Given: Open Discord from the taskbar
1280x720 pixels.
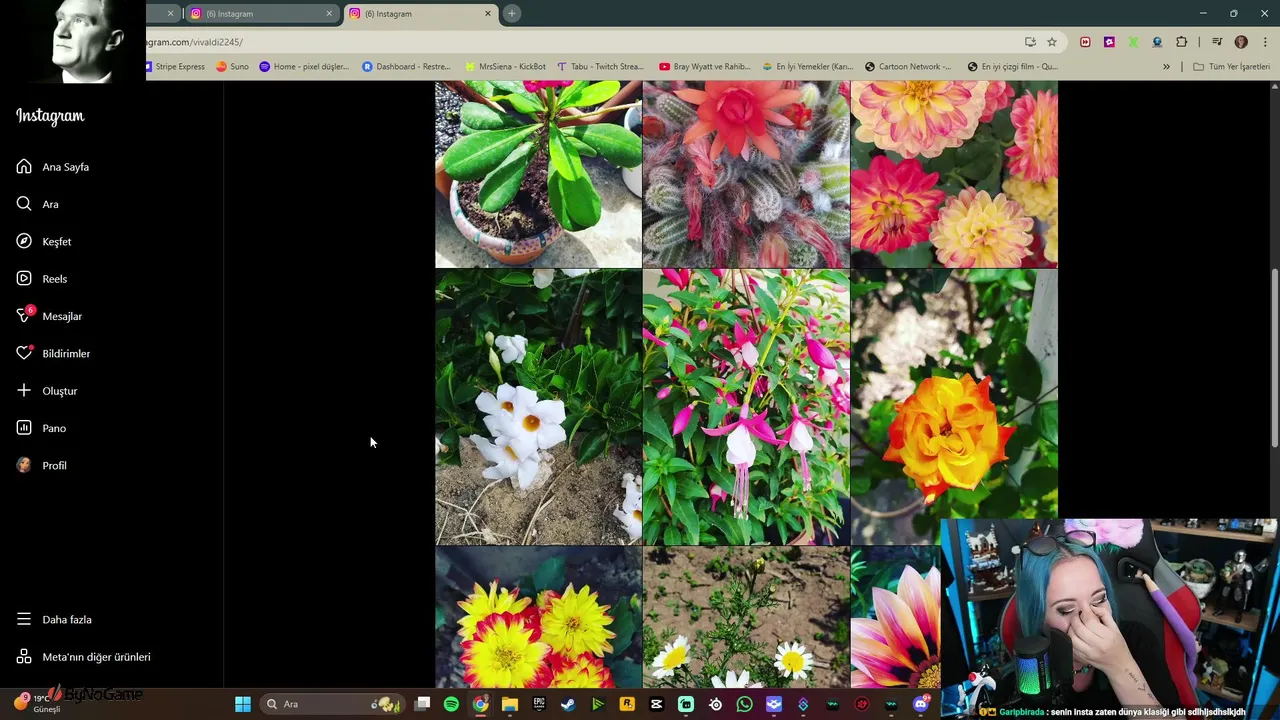Looking at the screenshot, I should (x=921, y=704).
